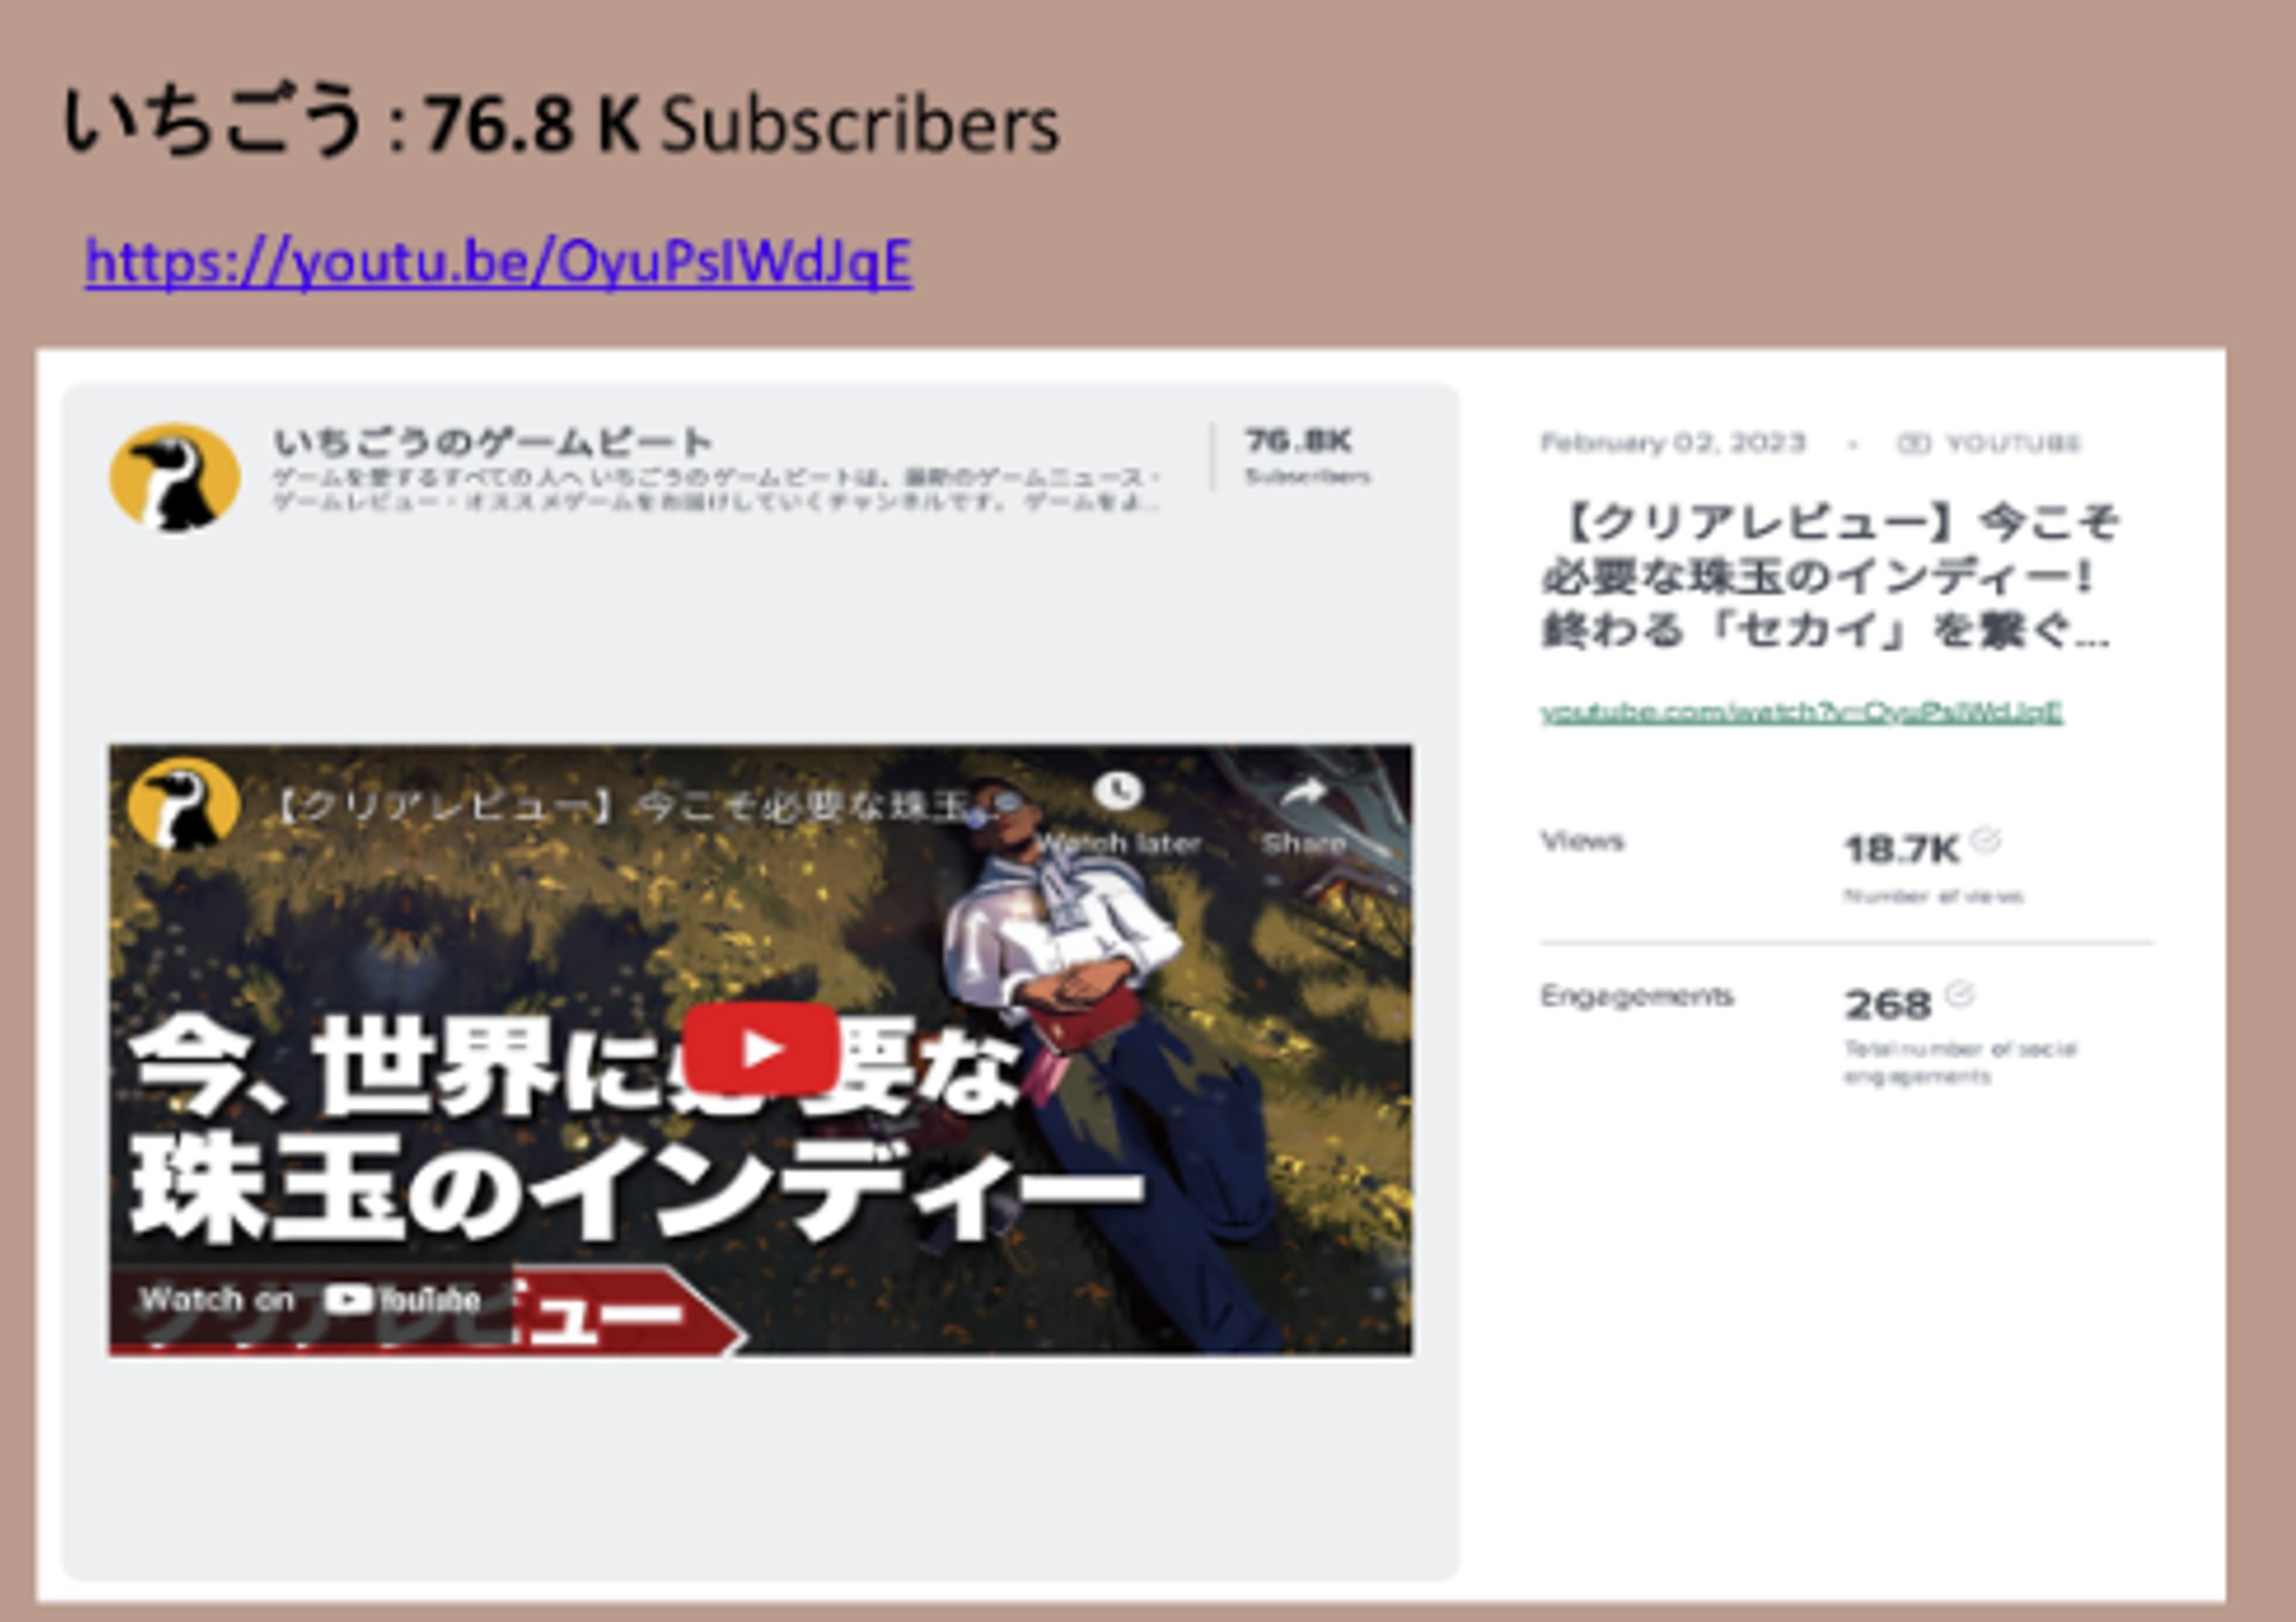
Task: Click the channel description under the channel name
Action: [x=716, y=490]
